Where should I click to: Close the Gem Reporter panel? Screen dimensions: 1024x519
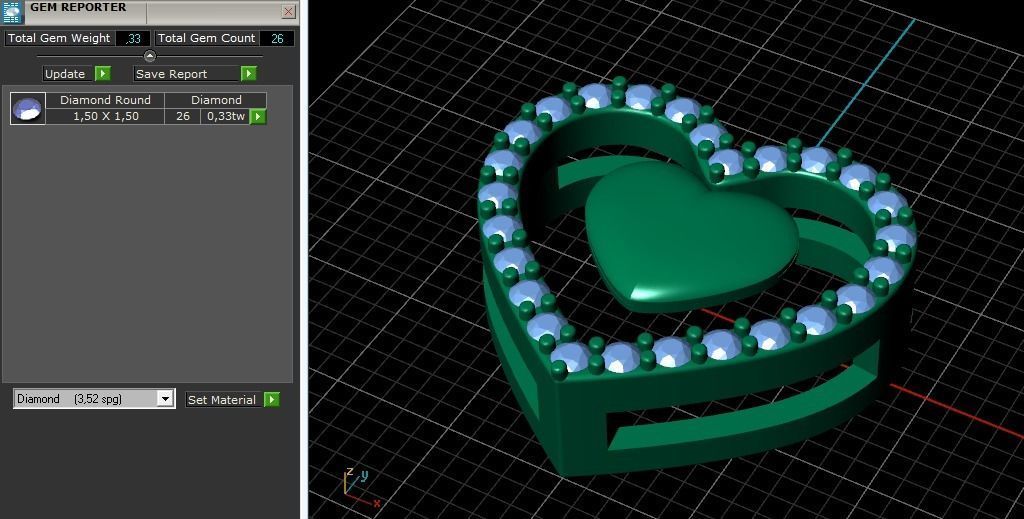(x=289, y=12)
